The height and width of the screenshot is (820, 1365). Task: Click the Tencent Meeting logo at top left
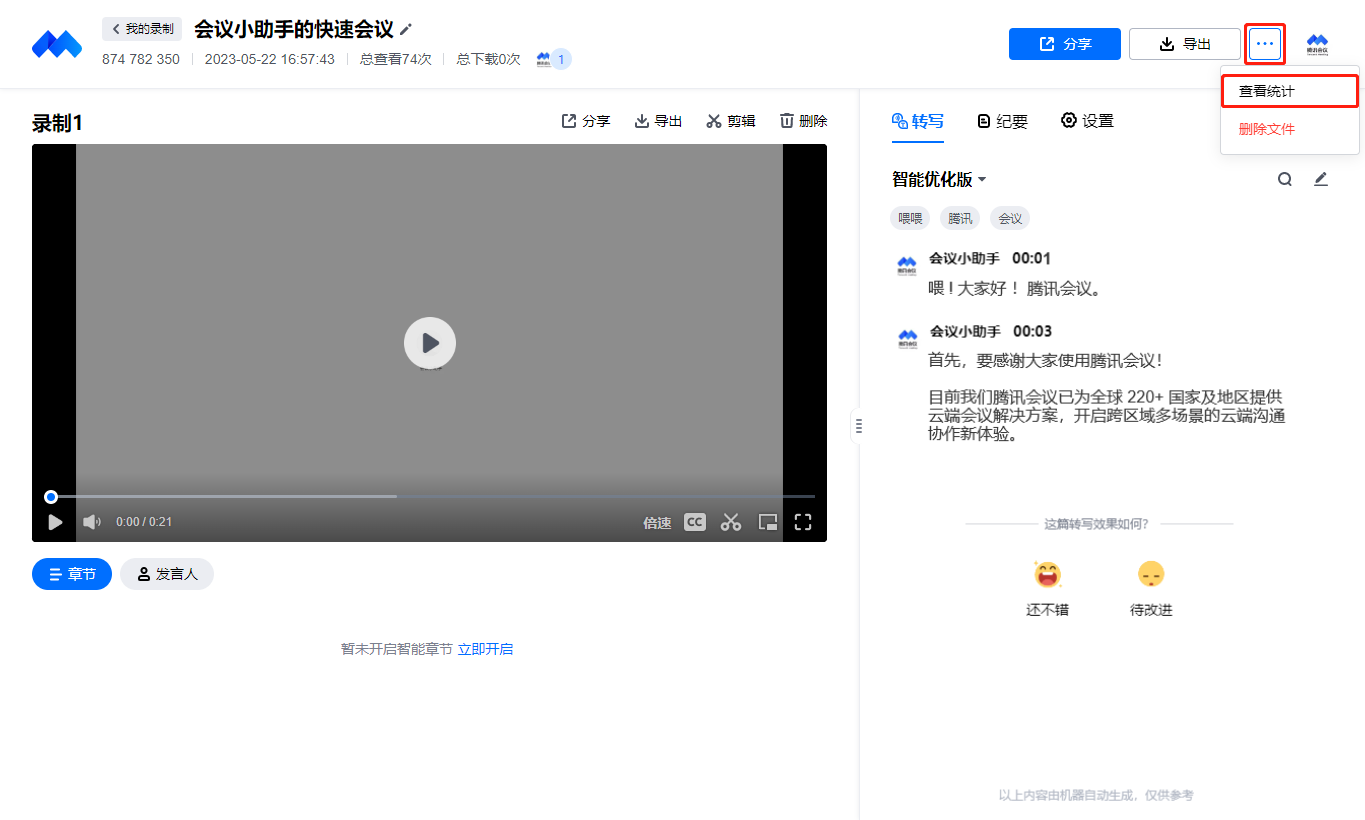[x=56, y=44]
